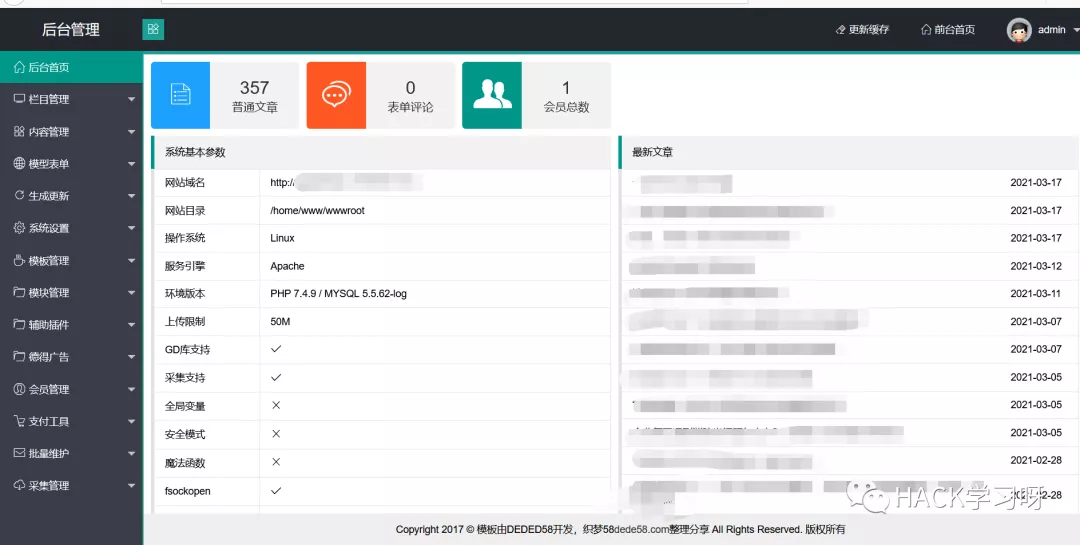Click the house icon beside 前台首页
Image resolution: width=1080 pixels, height=545 pixels.
pyautogui.click(x=926, y=30)
